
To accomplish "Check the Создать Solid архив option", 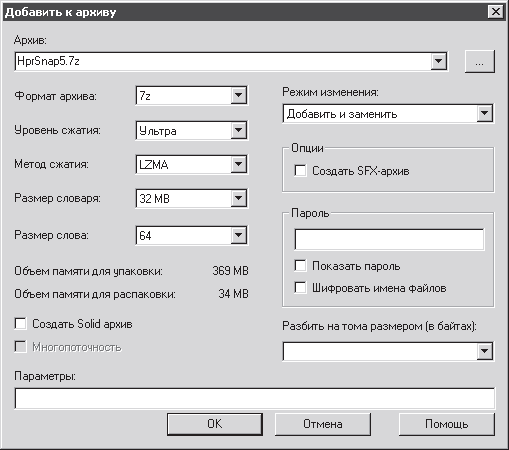I will (21, 323).
